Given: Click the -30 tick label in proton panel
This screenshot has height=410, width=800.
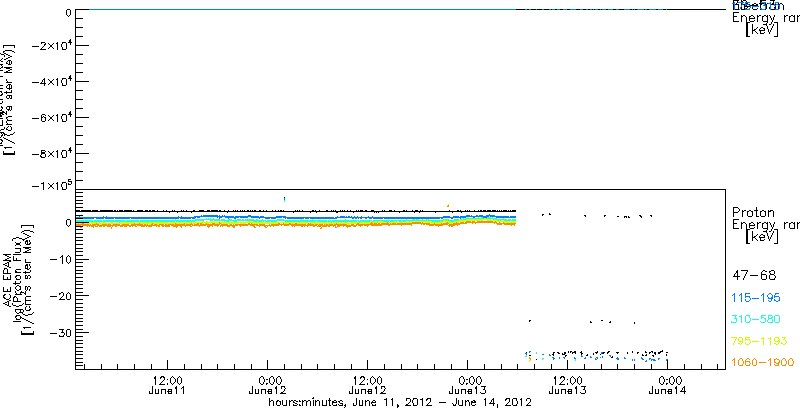Looking at the screenshot, I should click(60, 332).
